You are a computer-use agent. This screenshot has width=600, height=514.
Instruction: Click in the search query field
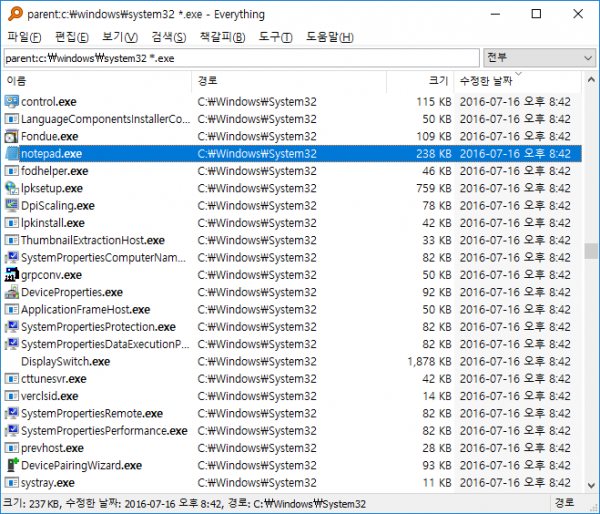click(x=241, y=58)
